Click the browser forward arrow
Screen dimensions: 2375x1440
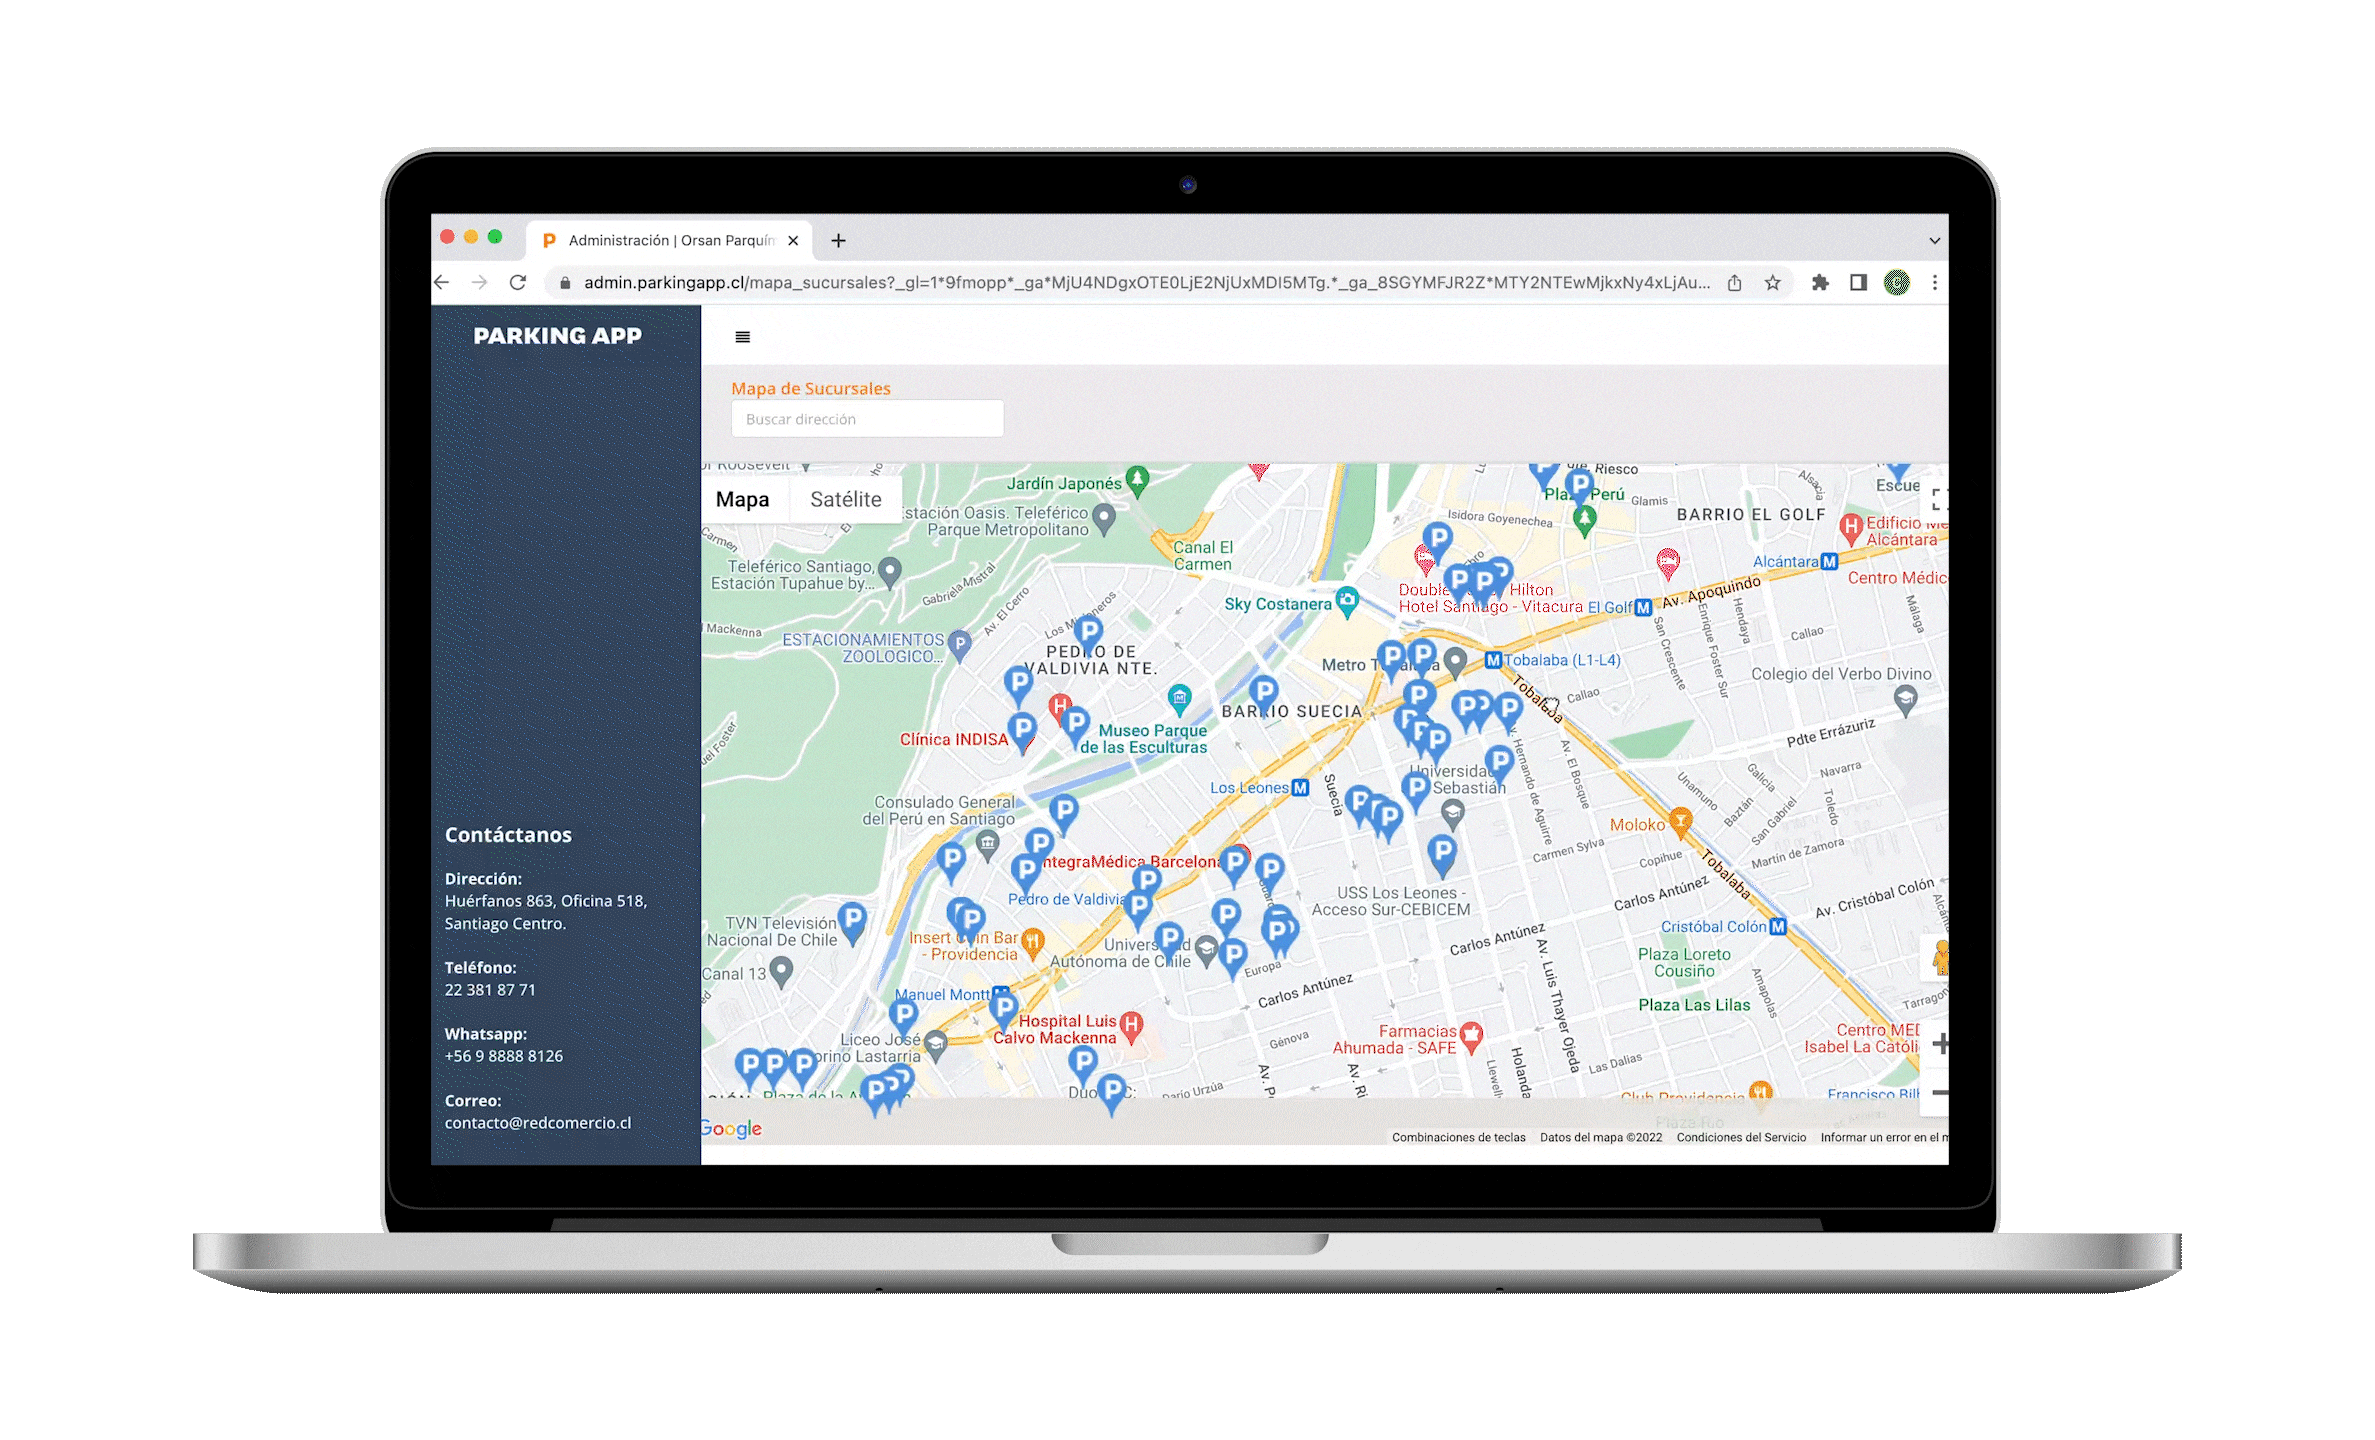[x=480, y=283]
